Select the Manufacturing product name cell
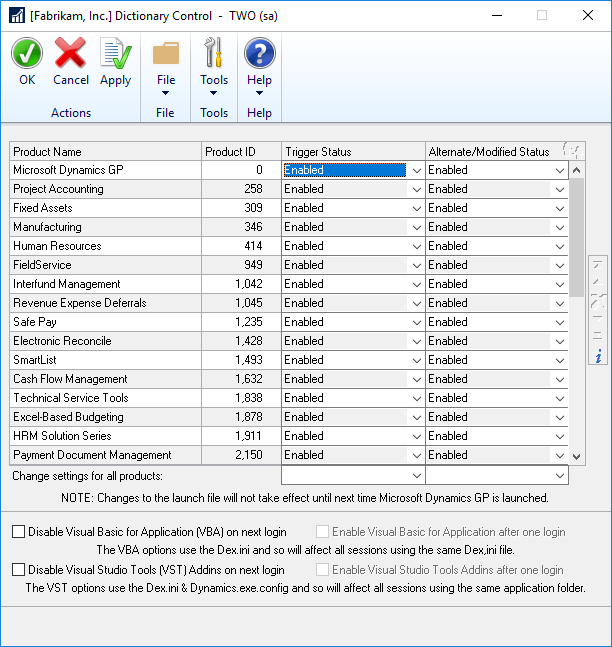The height and width of the screenshot is (647, 612). click(106, 227)
